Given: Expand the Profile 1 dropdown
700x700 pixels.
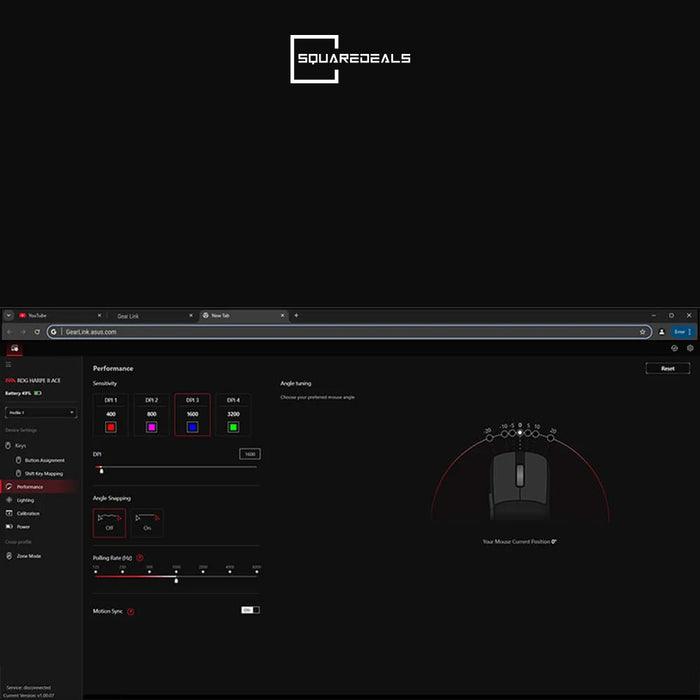Looking at the screenshot, I should click(x=41, y=412).
